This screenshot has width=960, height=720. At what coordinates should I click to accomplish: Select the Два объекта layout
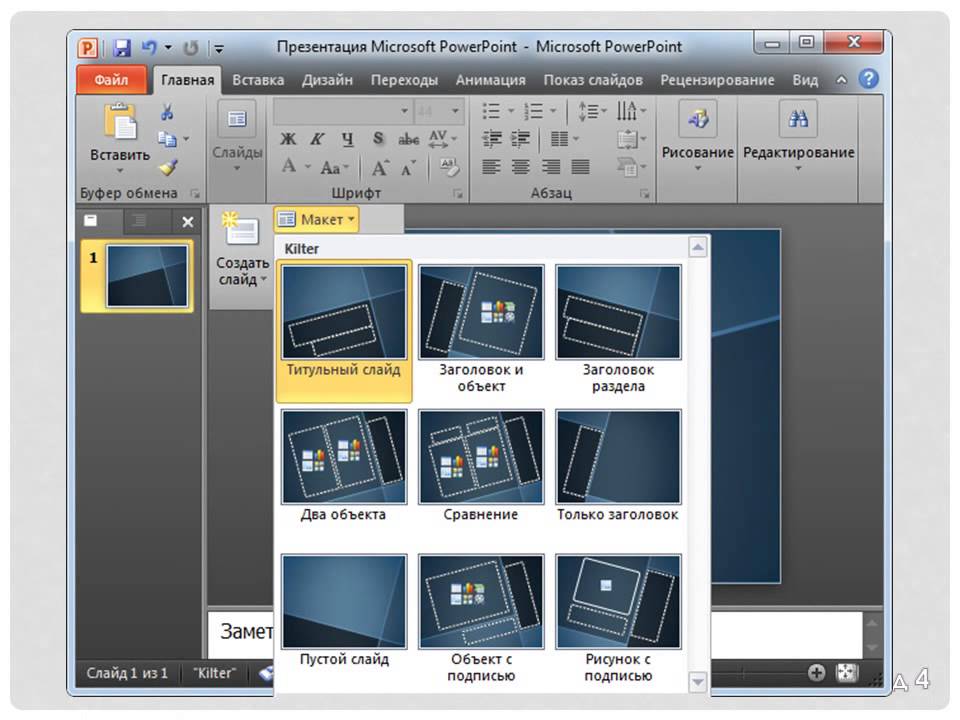coord(343,467)
